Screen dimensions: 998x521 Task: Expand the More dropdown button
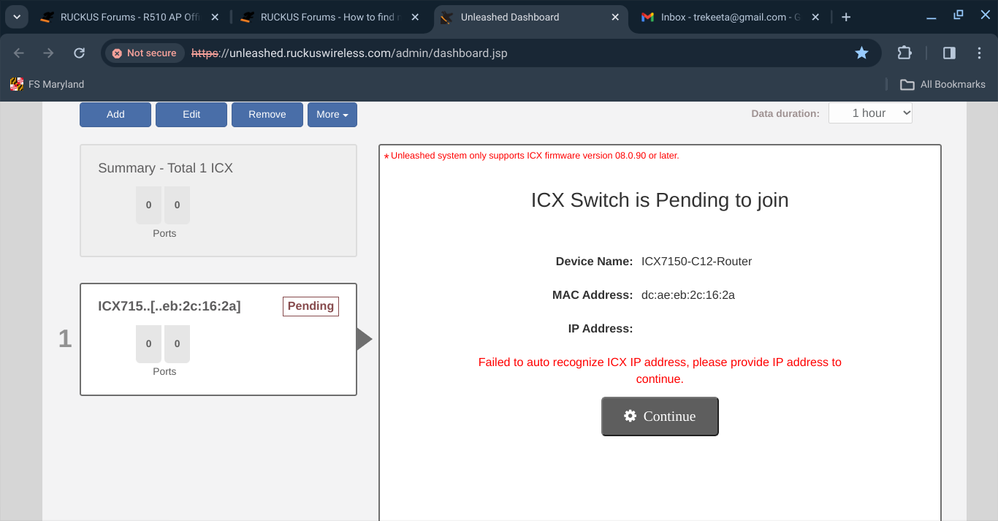pos(332,115)
